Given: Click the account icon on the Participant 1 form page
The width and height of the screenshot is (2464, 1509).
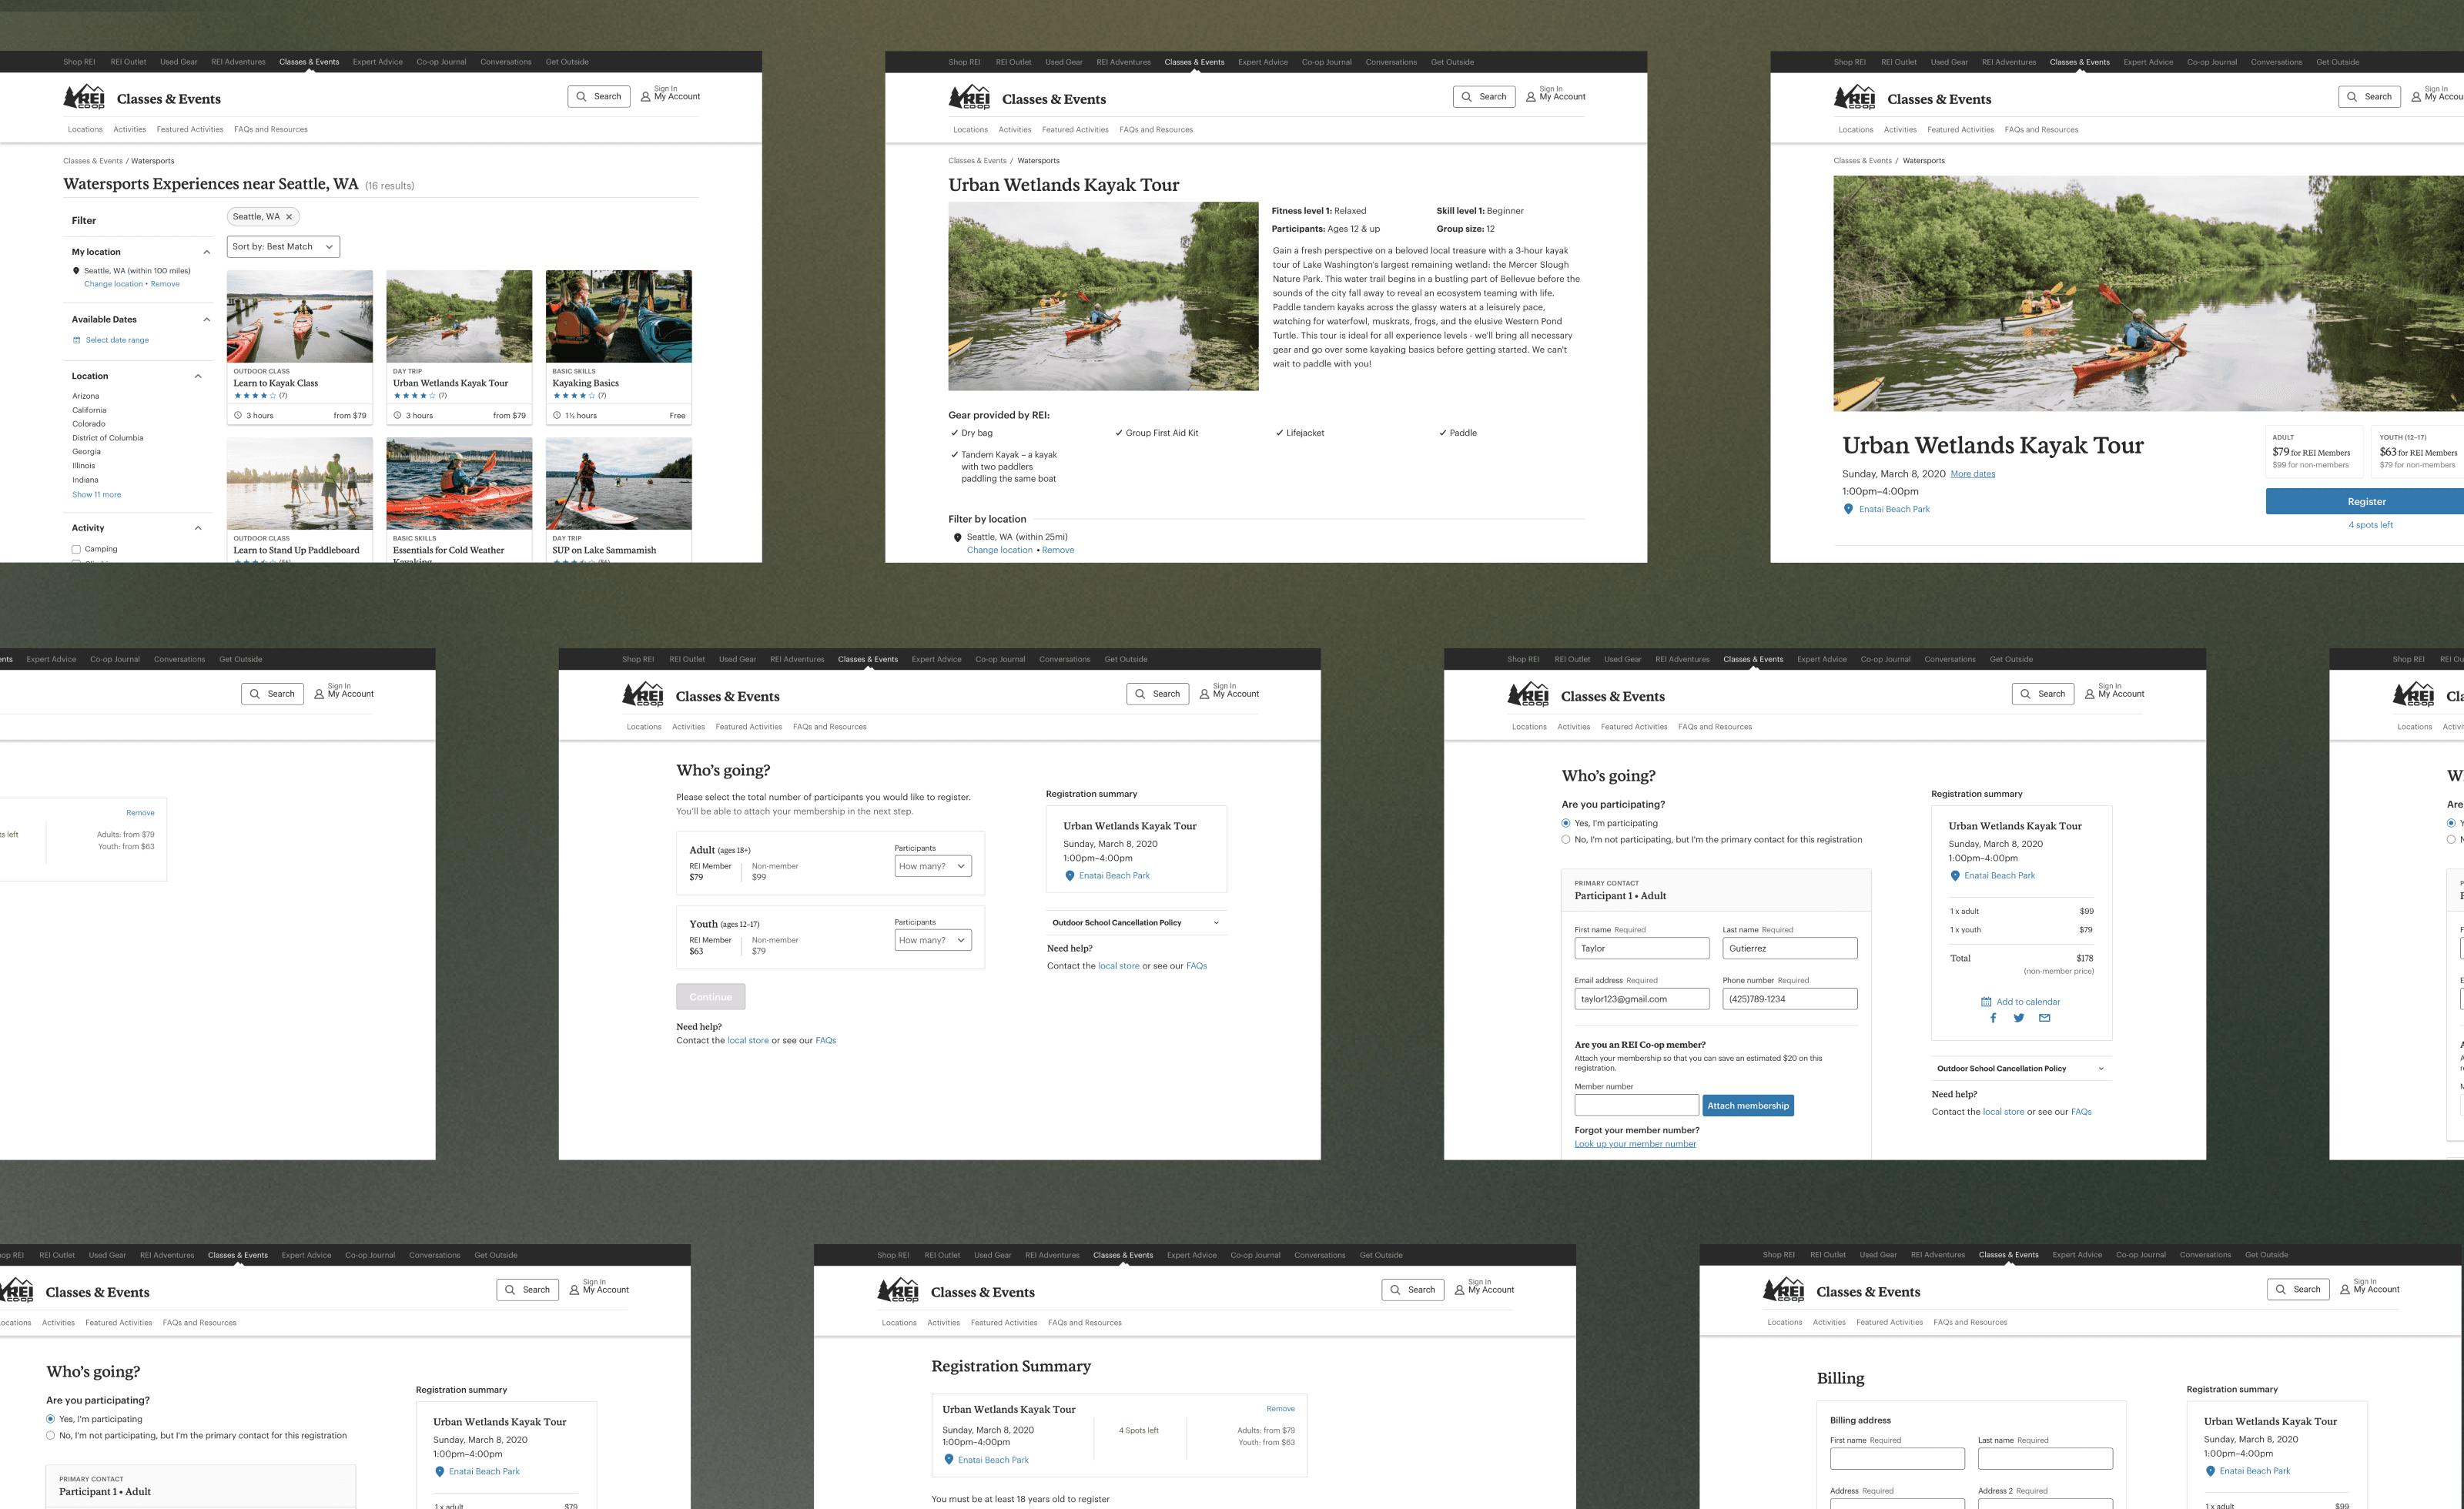Looking at the screenshot, I should tap(2089, 694).
